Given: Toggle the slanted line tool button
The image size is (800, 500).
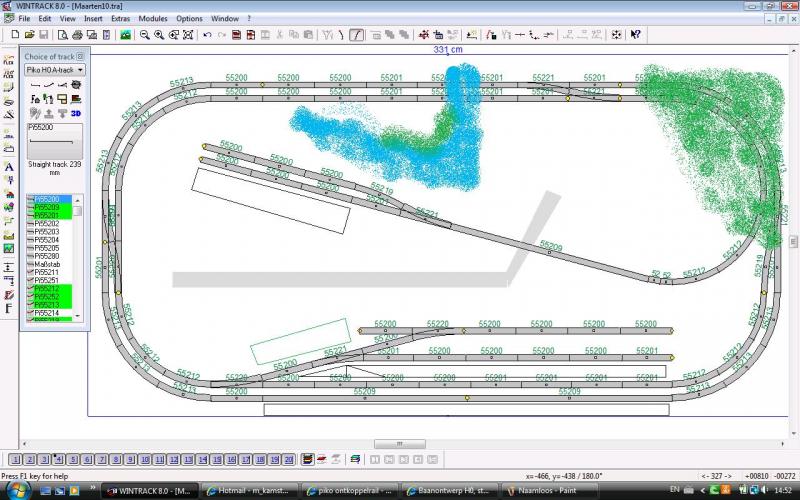Looking at the screenshot, I should (357, 35).
